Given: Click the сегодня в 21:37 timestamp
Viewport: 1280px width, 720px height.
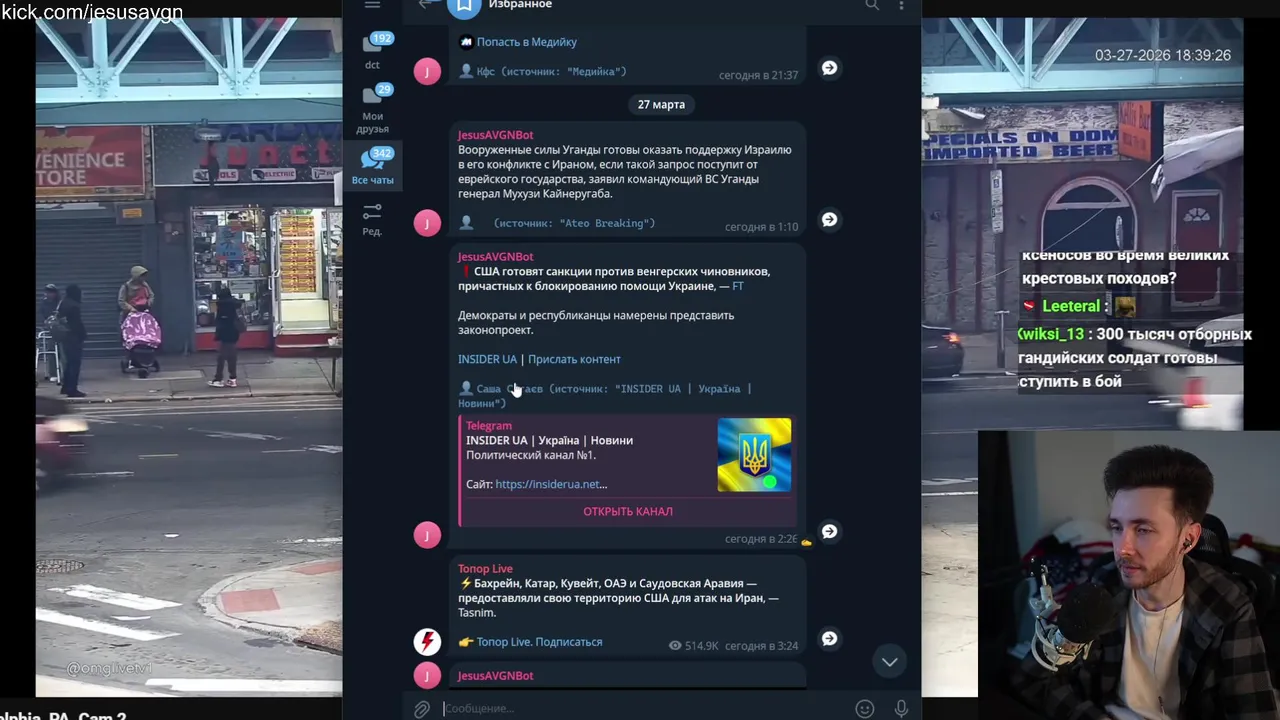Looking at the screenshot, I should [758, 75].
